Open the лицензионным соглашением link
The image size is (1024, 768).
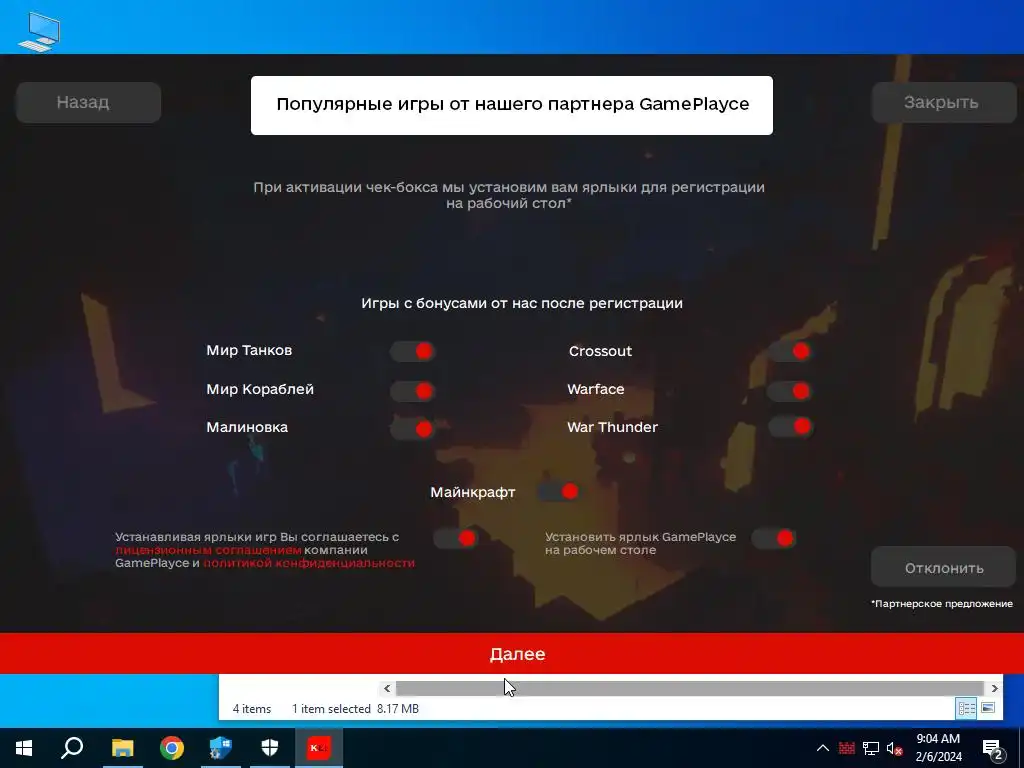[208, 550]
